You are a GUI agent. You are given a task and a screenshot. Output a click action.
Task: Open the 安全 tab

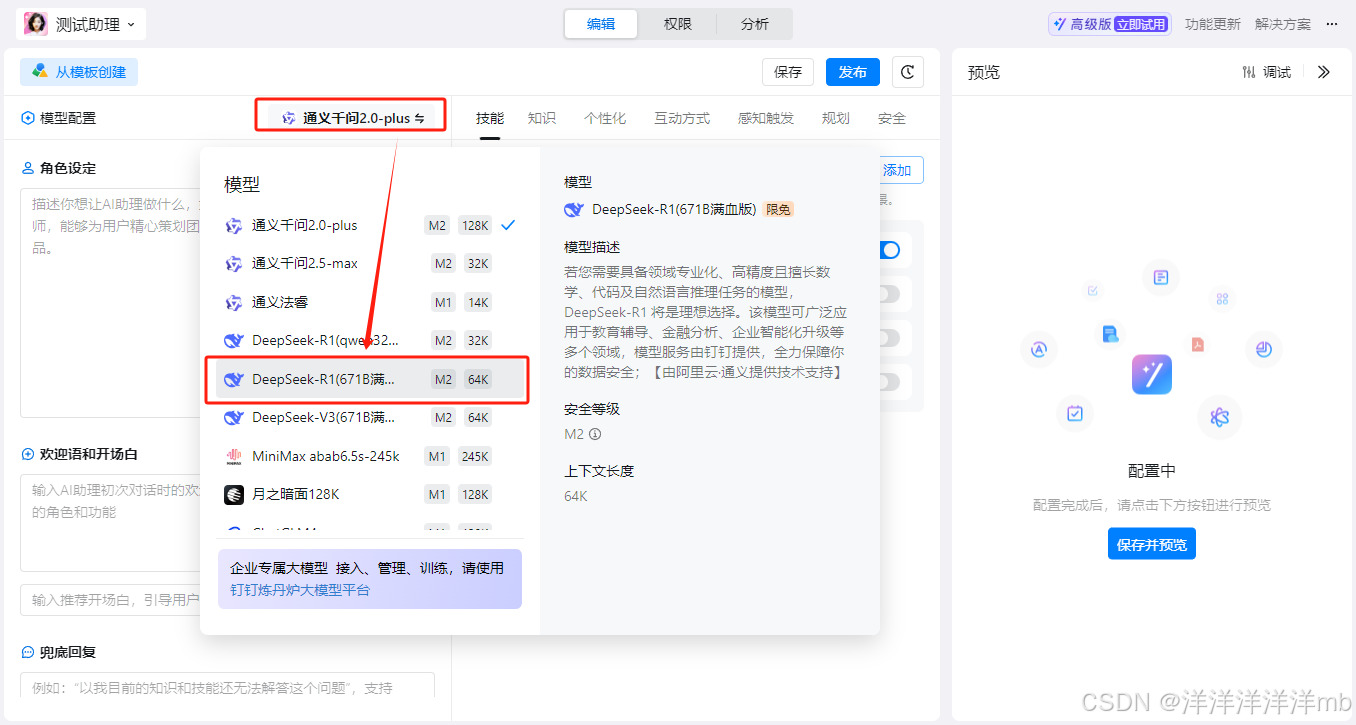tap(892, 118)
